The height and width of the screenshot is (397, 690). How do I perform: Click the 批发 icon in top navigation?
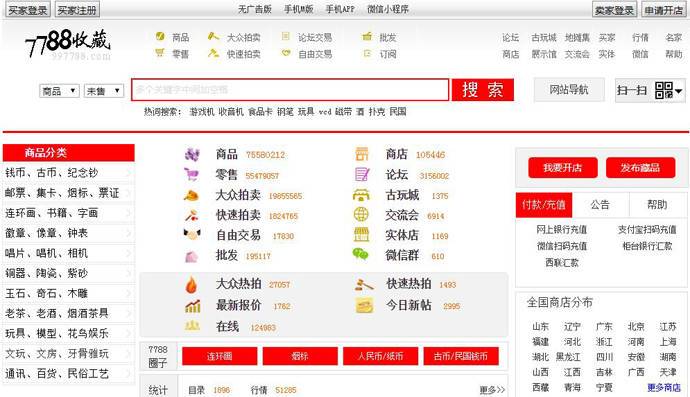pyautogui.click(x=367, y=36)
